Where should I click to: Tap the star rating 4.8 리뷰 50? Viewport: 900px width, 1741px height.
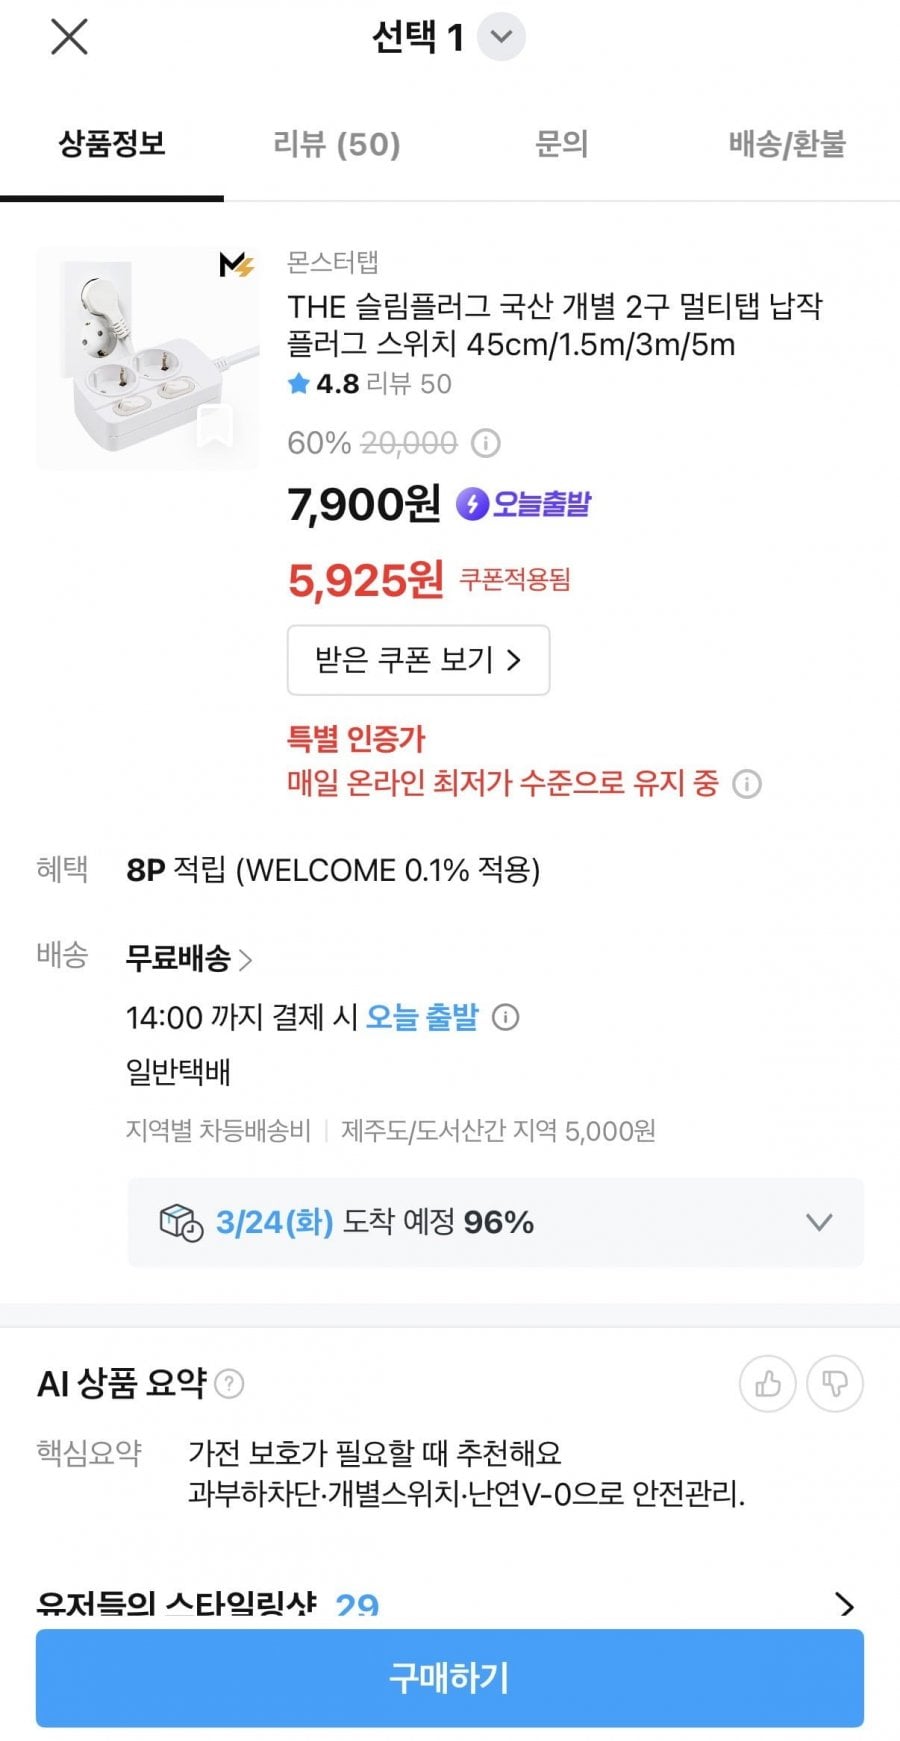(369, 384)
